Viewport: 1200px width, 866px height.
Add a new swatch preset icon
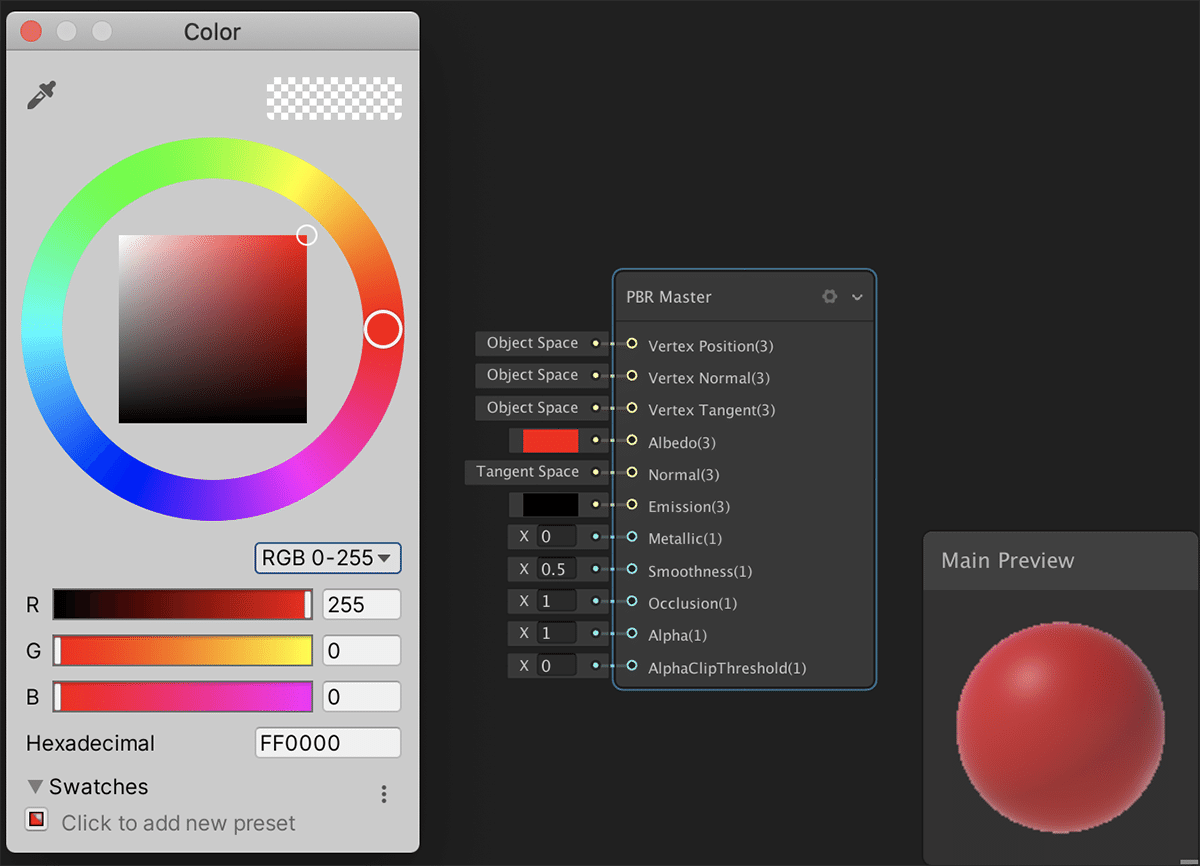click(36, 820)
